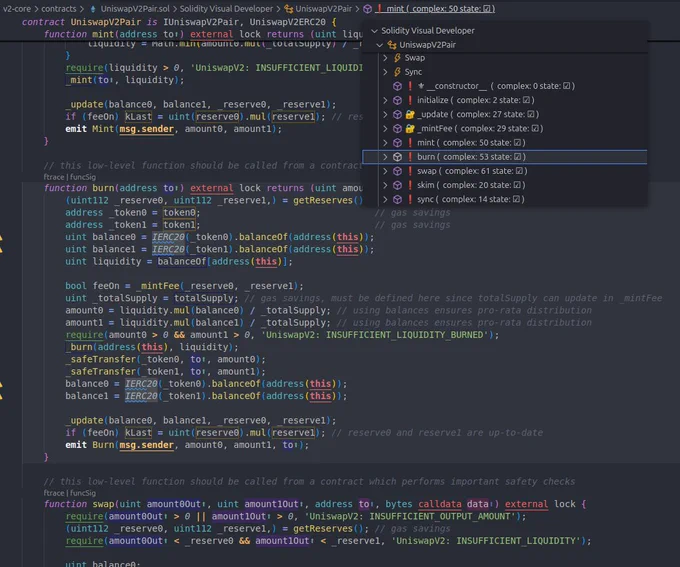
Task: Click the cube icon on the initialize row
Action: click(x=397, y=100)
